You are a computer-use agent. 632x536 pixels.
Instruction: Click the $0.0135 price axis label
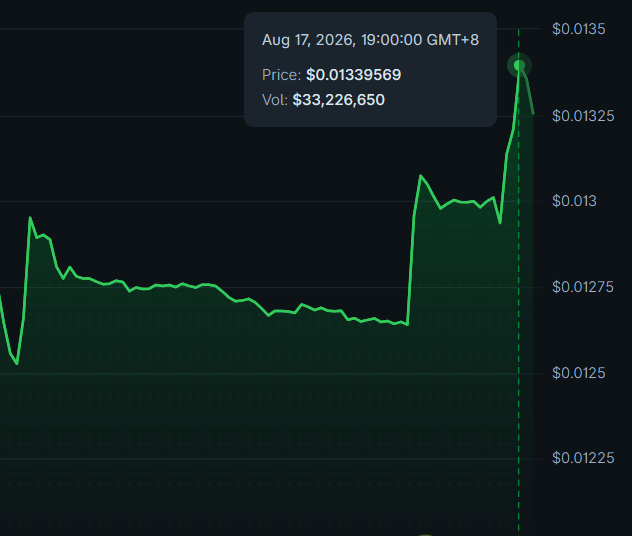click(x=578, y=29)
